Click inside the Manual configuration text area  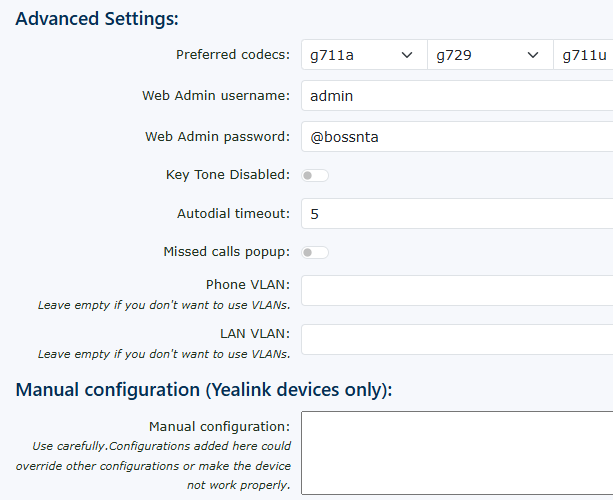click(x=457, y=453)
